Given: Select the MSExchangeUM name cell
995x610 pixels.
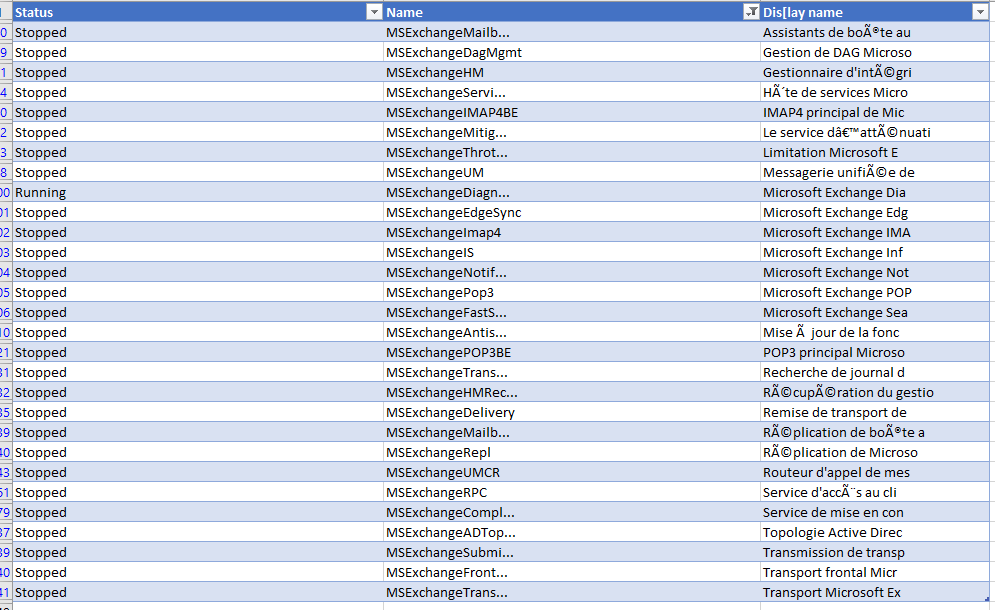Looking at the screenshot, I should 572,172.
